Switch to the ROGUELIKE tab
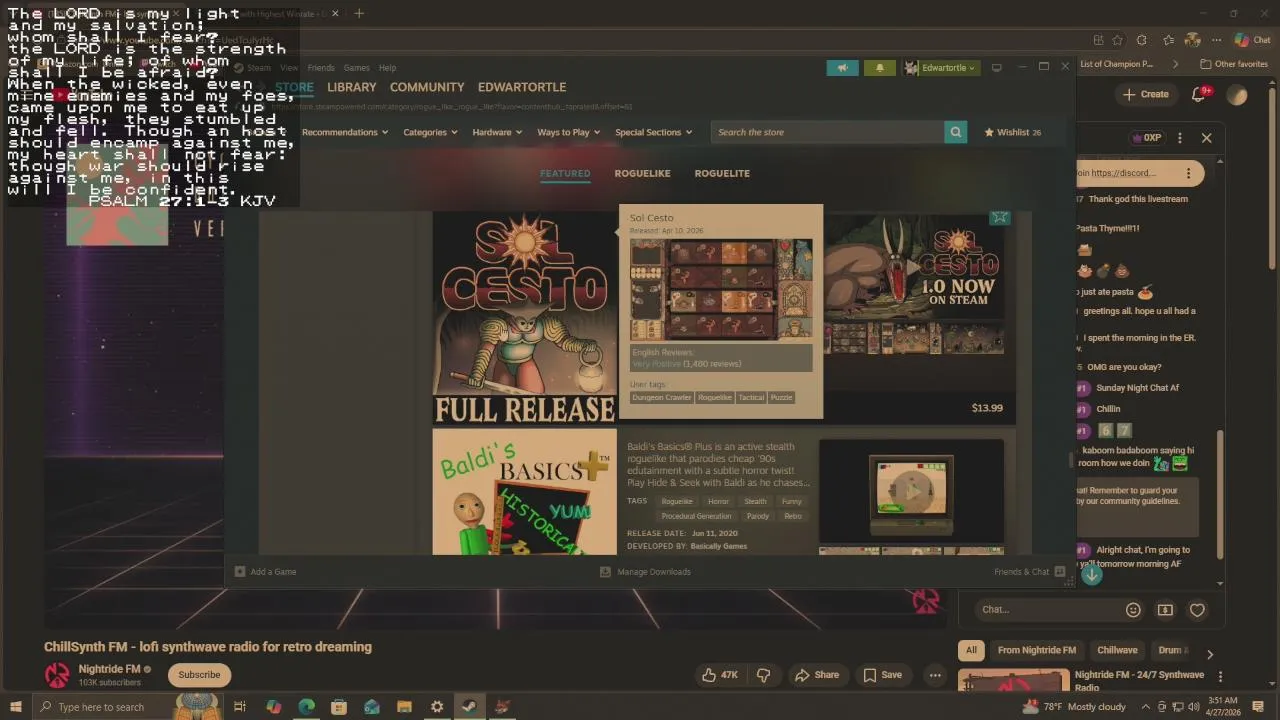1280x720 pixels. pyautogui.click(x=642, y=173)
